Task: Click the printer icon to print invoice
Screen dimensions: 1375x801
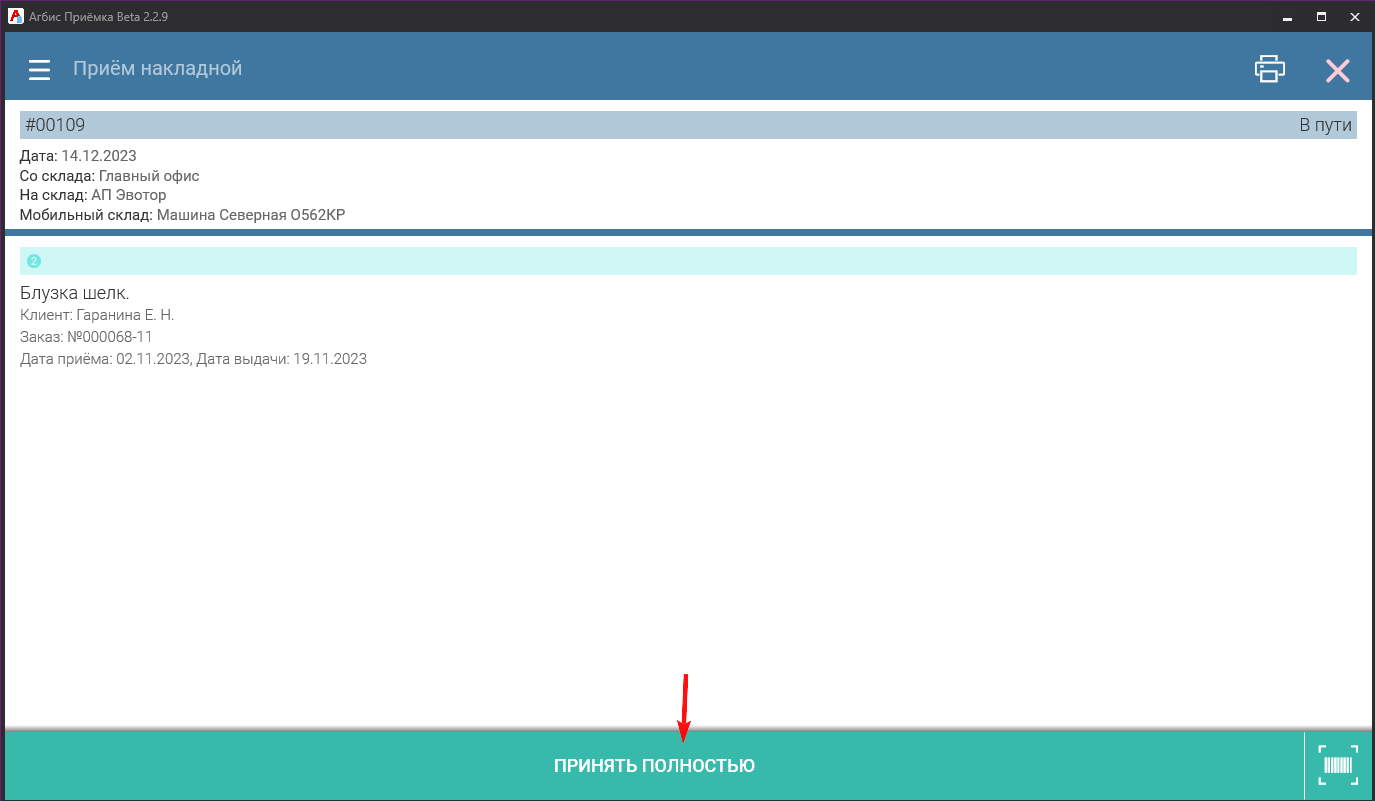Action: [1270, 69]
